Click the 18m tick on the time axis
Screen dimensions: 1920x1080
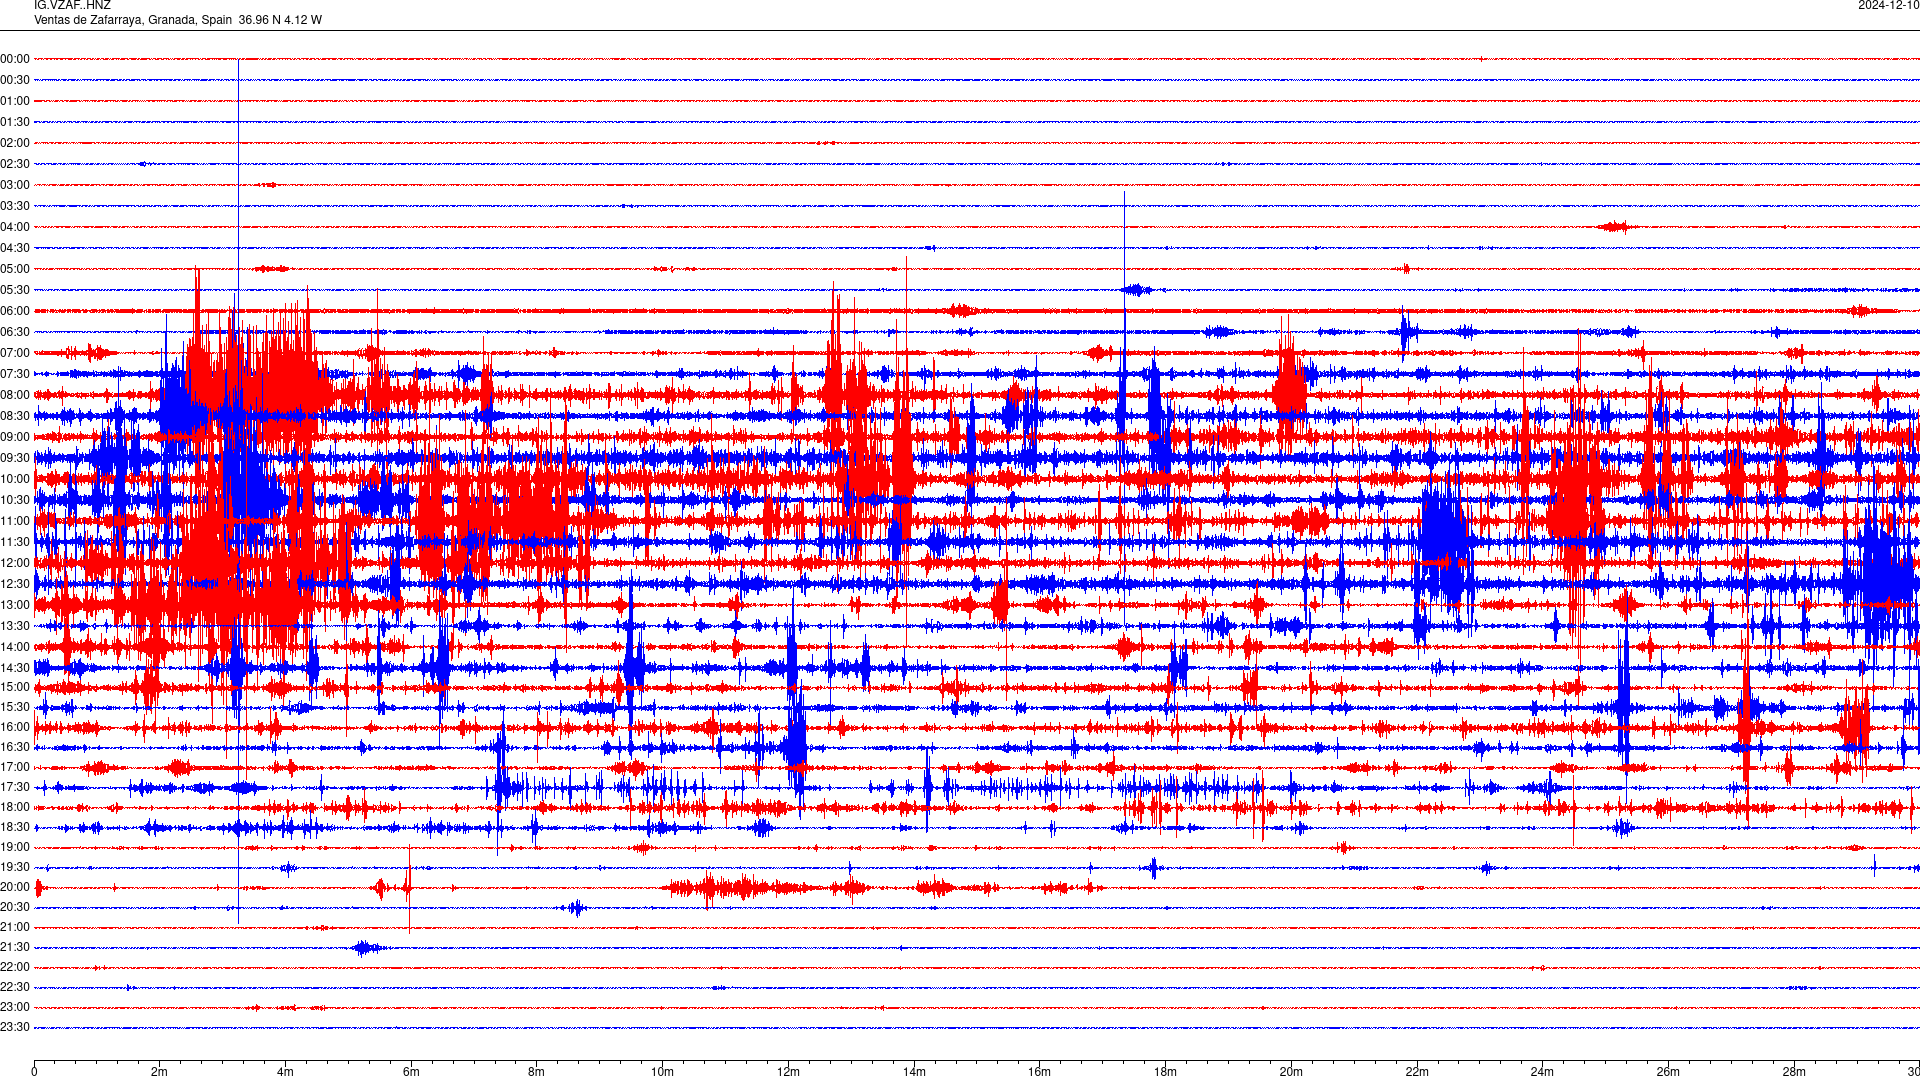point(1165,1072)
